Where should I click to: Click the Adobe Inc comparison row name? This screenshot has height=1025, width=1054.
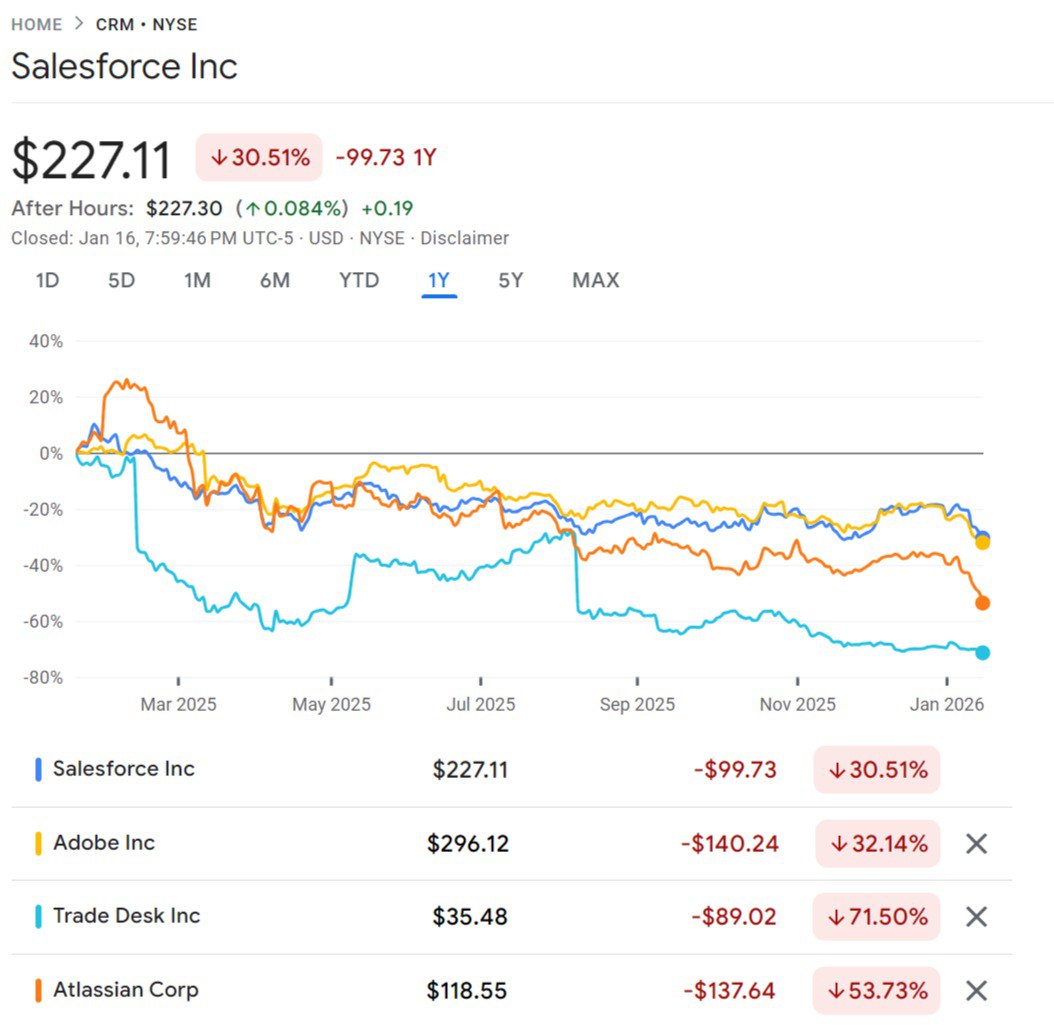click(x=104, y=843)
